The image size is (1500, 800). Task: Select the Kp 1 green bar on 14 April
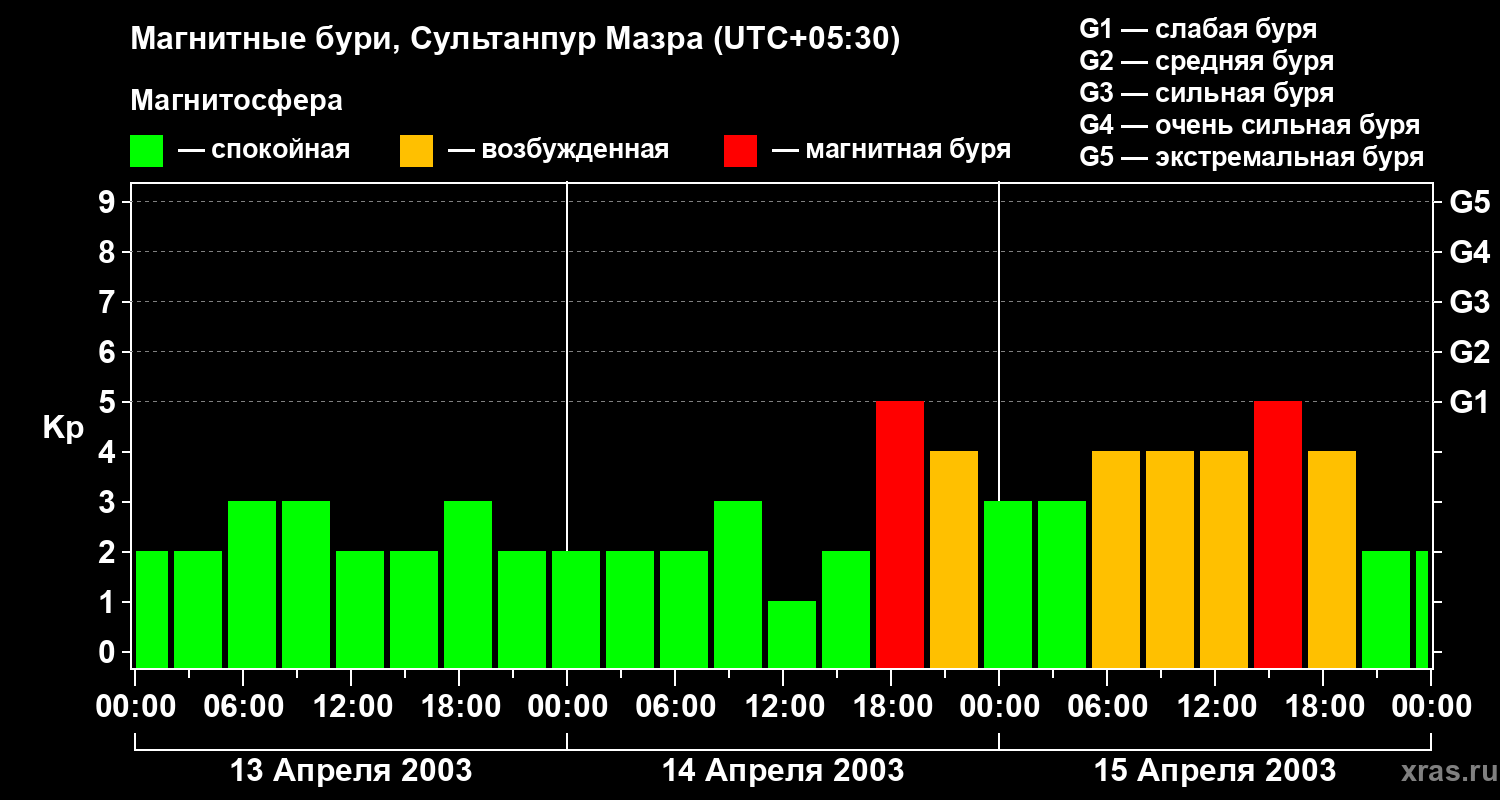792,635
